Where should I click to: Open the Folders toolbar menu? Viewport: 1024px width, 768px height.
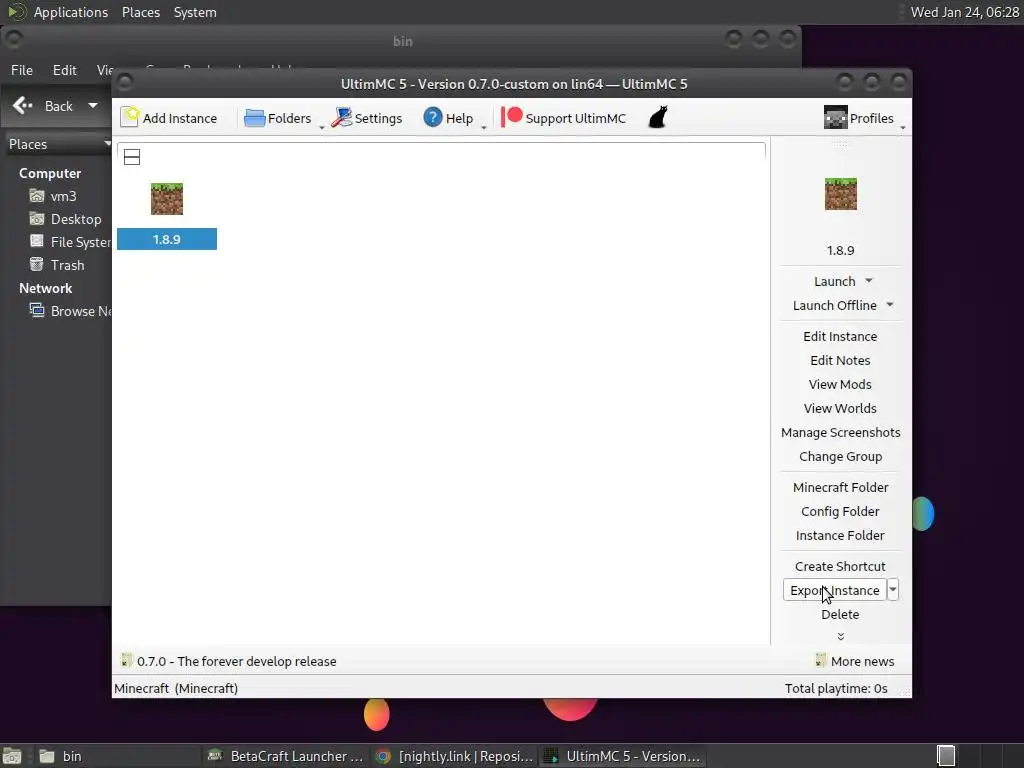pyautogui.click(x=278, y=118)
